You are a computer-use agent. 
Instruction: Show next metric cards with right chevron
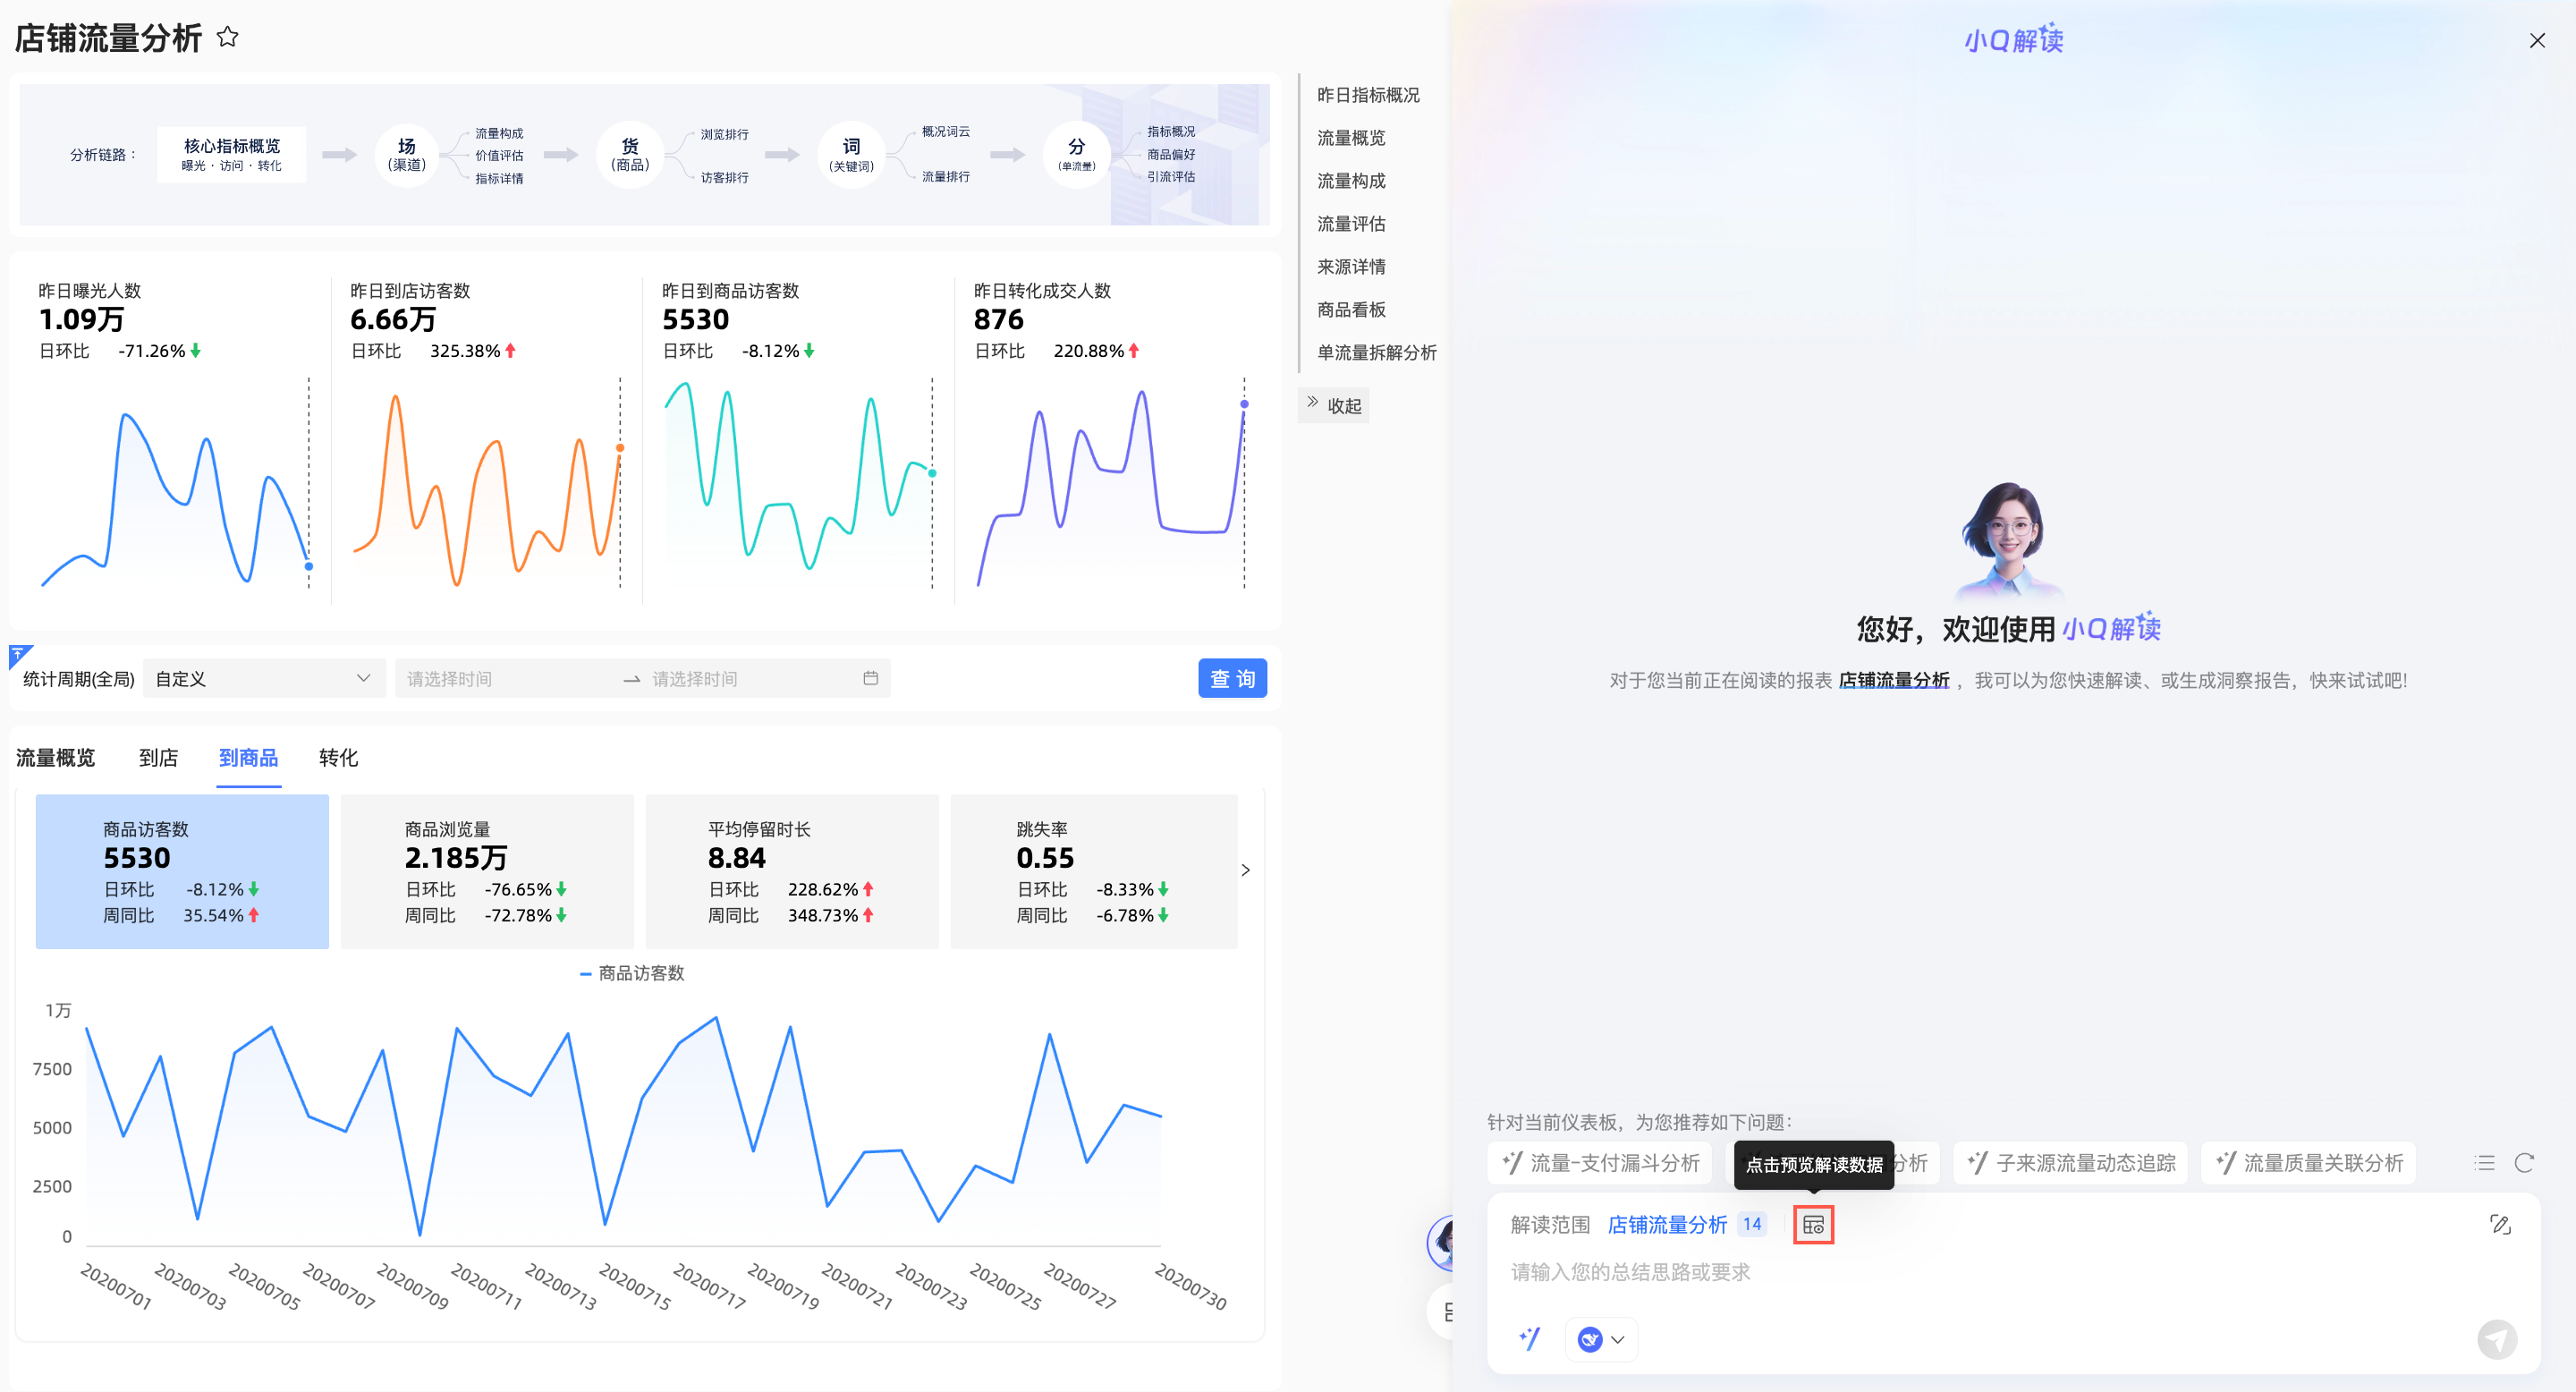(x=1245, y=869)
